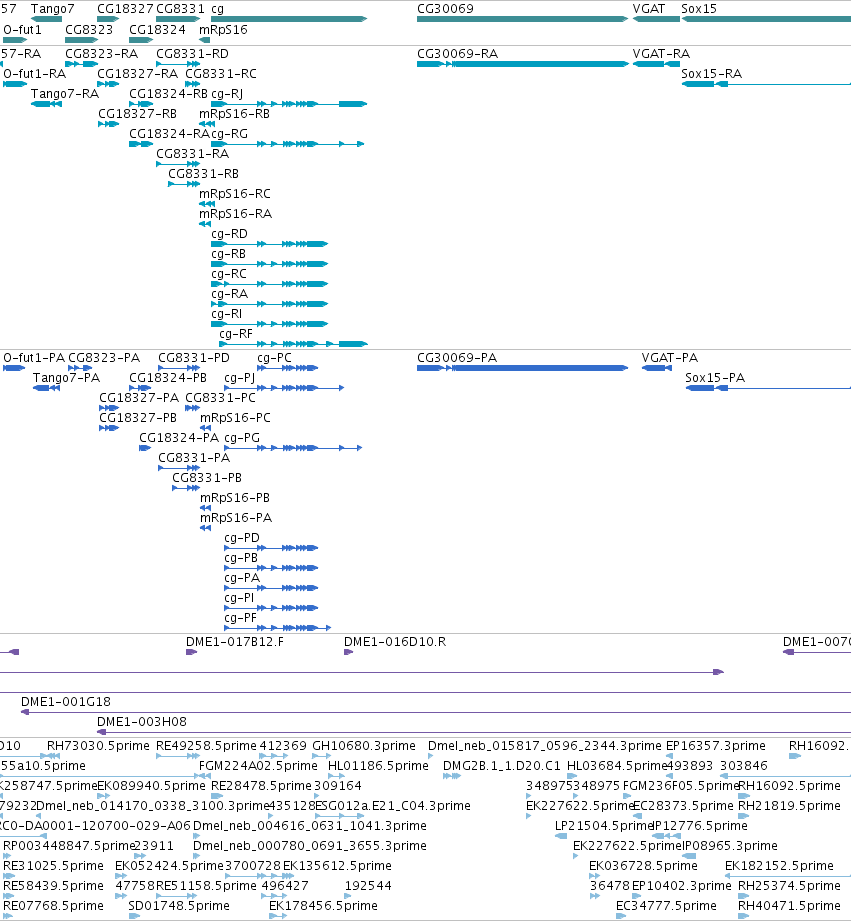Select the RE07768.5prime EST label
Screen dimensions: 851x921
(53, 905)
